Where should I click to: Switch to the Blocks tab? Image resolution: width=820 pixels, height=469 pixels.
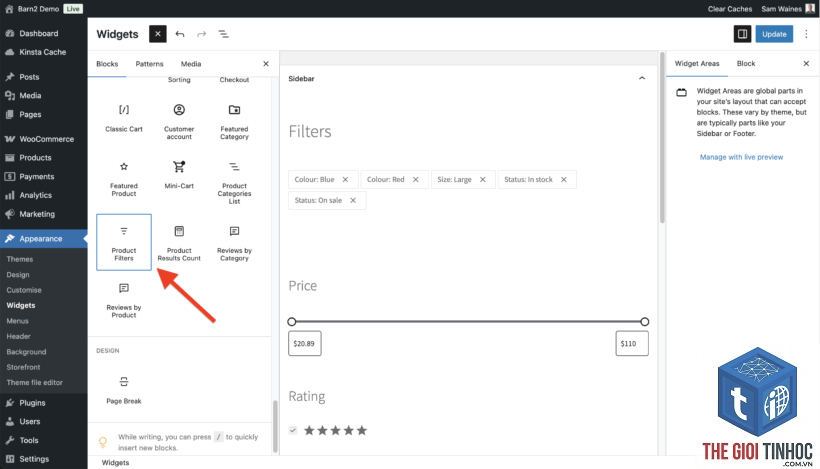[107, 64]
